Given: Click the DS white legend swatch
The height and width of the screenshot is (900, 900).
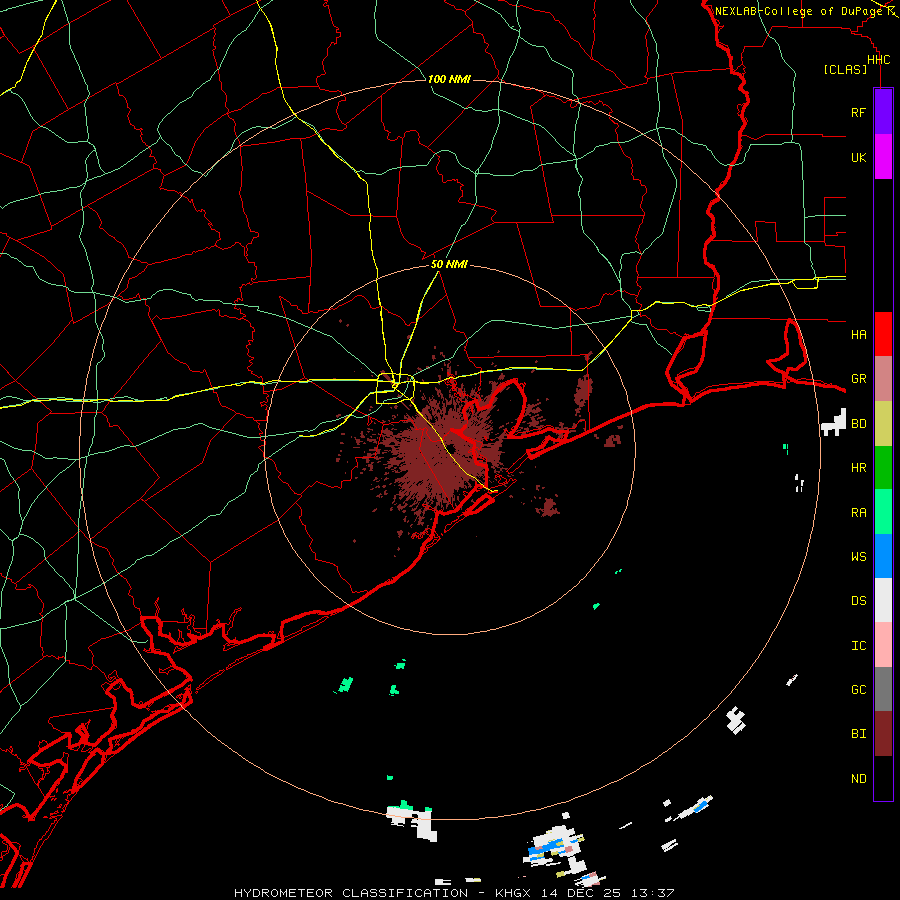Looking at the screenshot, I should click(x=883, y=600).
